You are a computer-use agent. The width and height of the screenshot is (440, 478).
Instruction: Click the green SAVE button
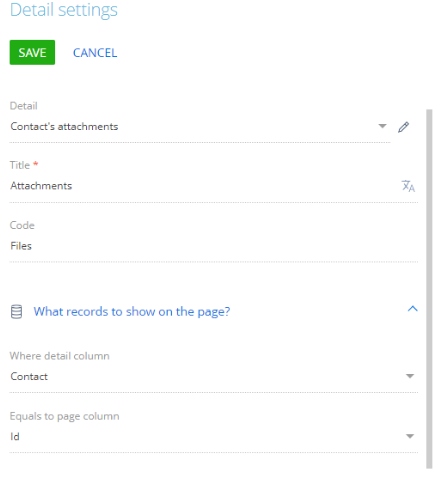(32, 52)
